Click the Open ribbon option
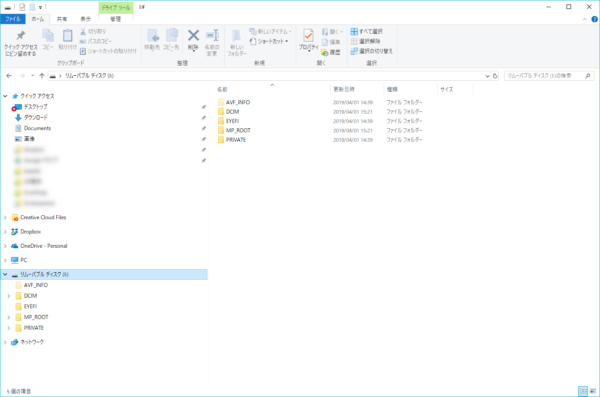 coord(332,31)
